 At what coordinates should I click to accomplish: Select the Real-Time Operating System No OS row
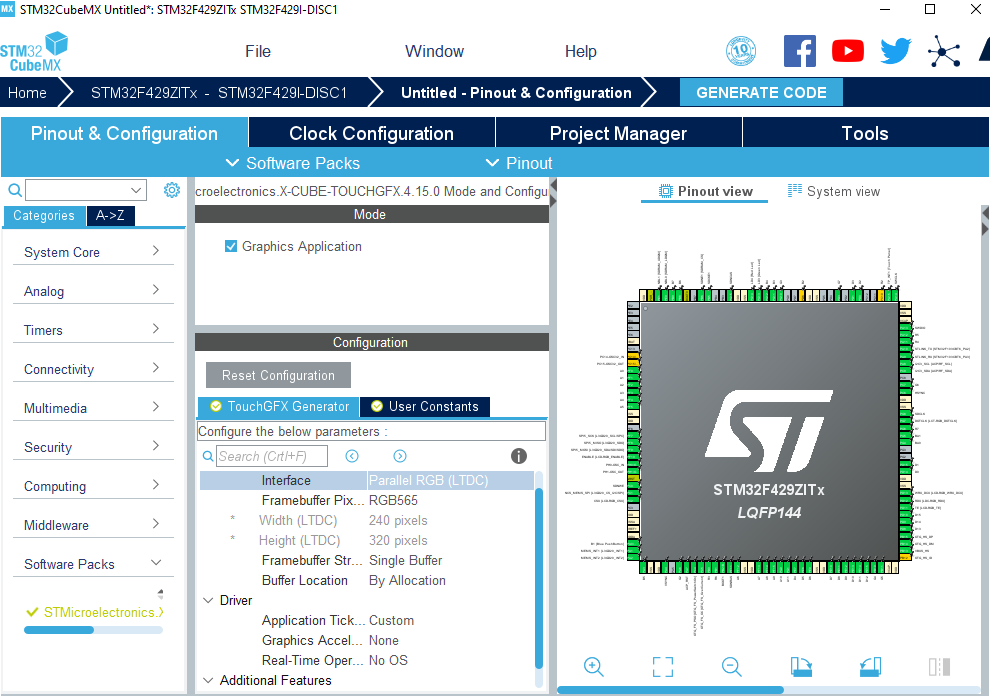click(x=367, y=660)
